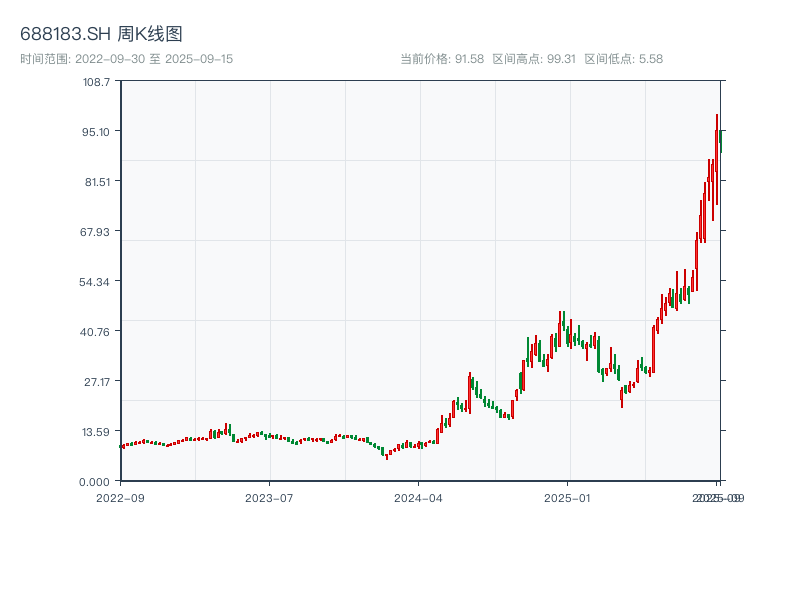Image resolution: width=800 pixels, height=600 pixels.
Task: Click the y-axis label 13.59
Action: 96,432
